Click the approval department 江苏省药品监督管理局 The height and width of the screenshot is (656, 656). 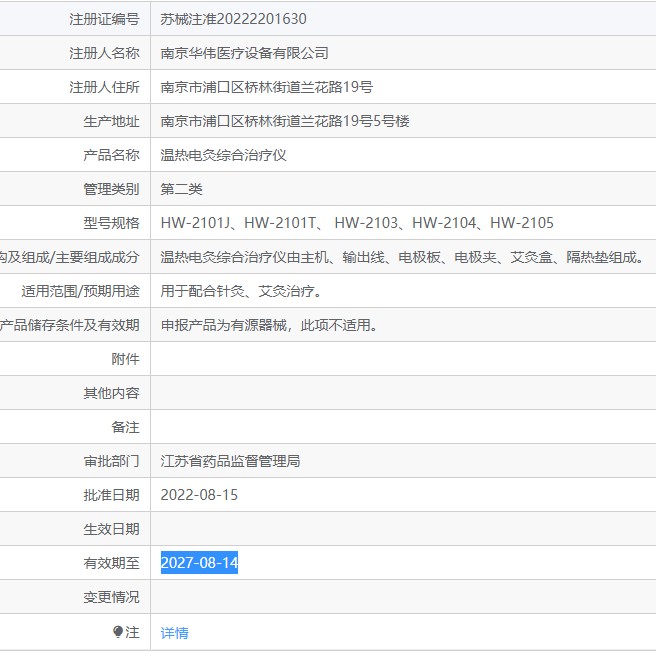[x=231, y=461]
